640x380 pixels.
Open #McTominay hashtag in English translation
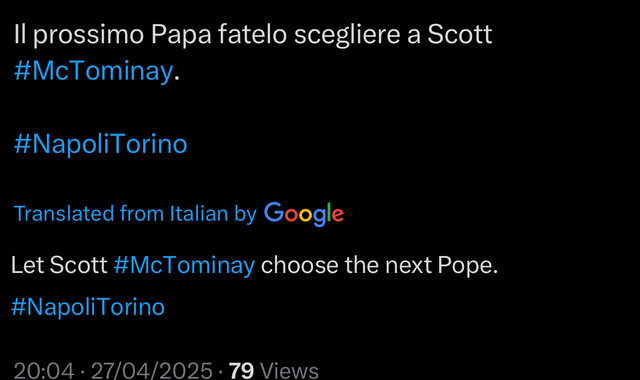184,265
